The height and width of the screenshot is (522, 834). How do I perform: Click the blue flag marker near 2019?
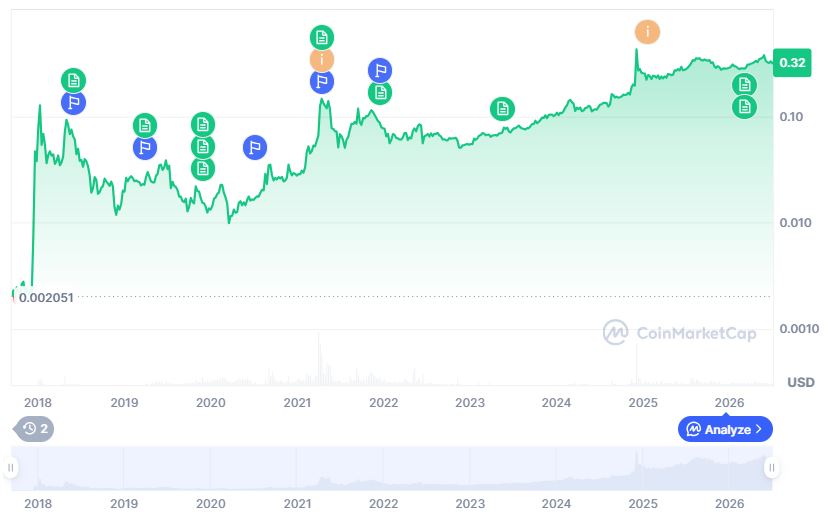click(145, 147)
